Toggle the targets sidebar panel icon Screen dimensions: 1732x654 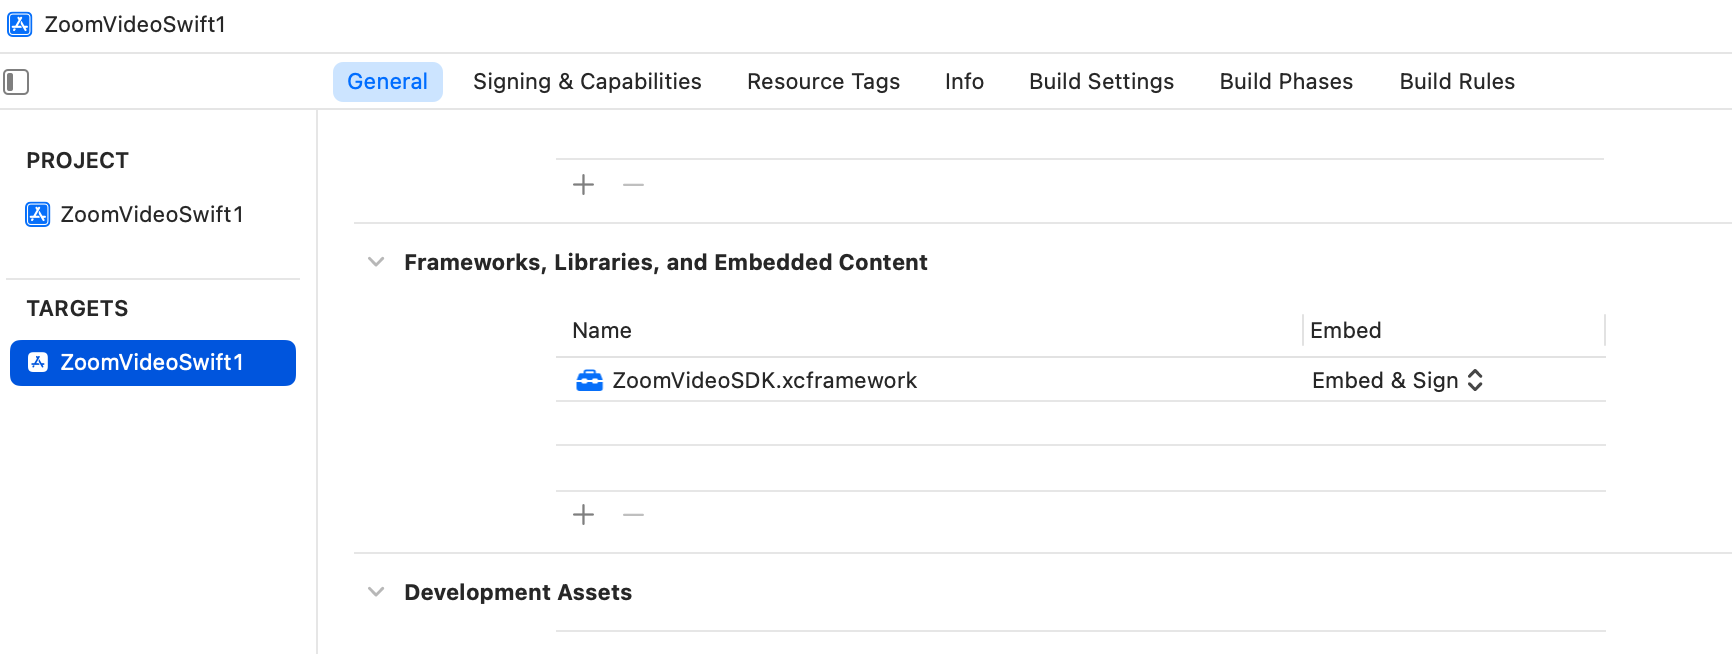tap(16, 82)
